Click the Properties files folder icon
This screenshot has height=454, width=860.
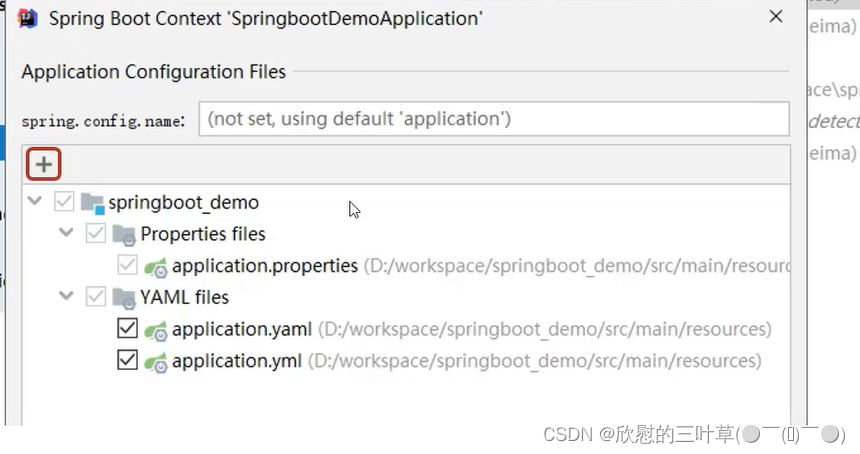124,235
